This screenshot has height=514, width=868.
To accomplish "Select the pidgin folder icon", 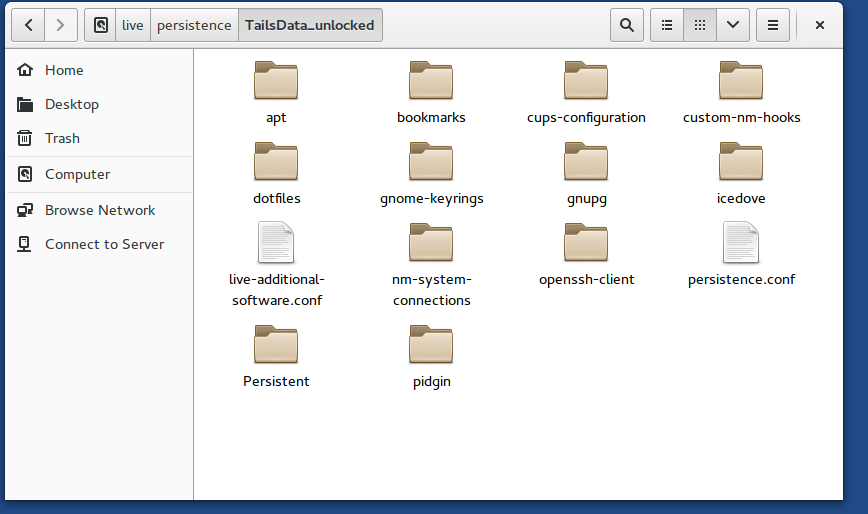I will point(431,344).
